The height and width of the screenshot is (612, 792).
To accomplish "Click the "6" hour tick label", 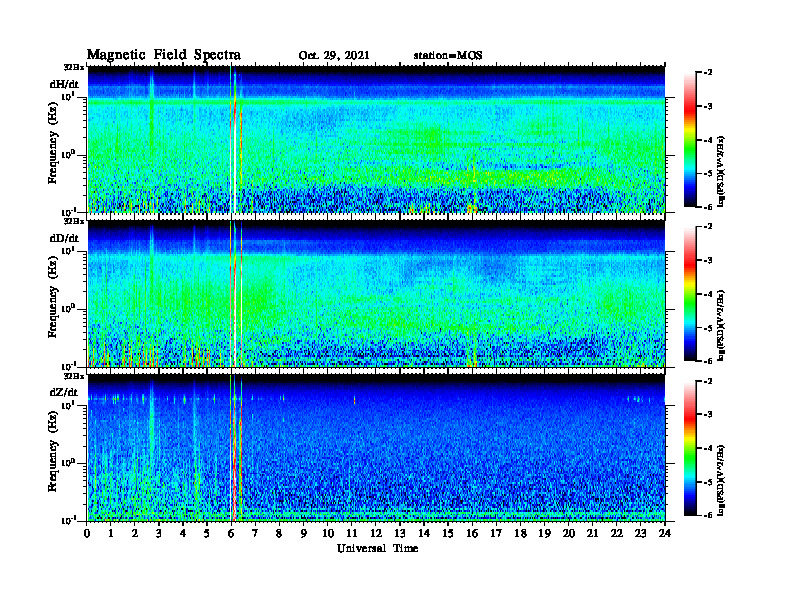I will 232,534.
